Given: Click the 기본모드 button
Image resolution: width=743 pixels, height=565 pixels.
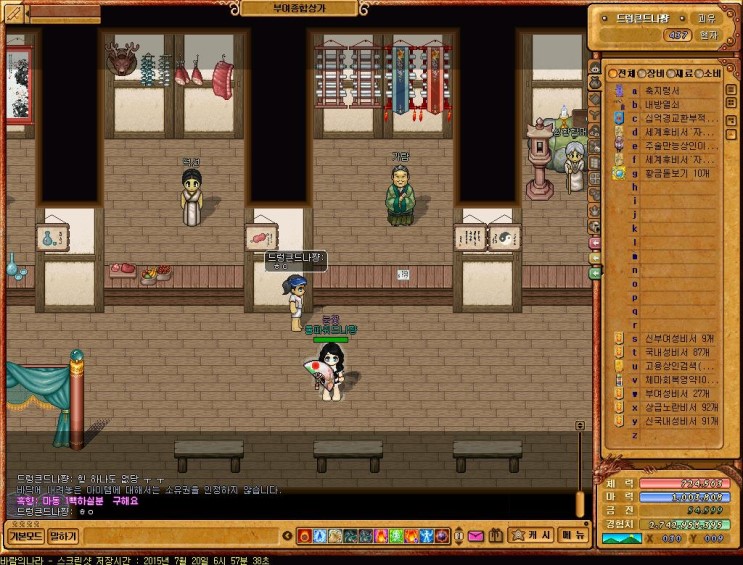Looking at the screenshot, I should pyautogui.click(x=25, y=537).
